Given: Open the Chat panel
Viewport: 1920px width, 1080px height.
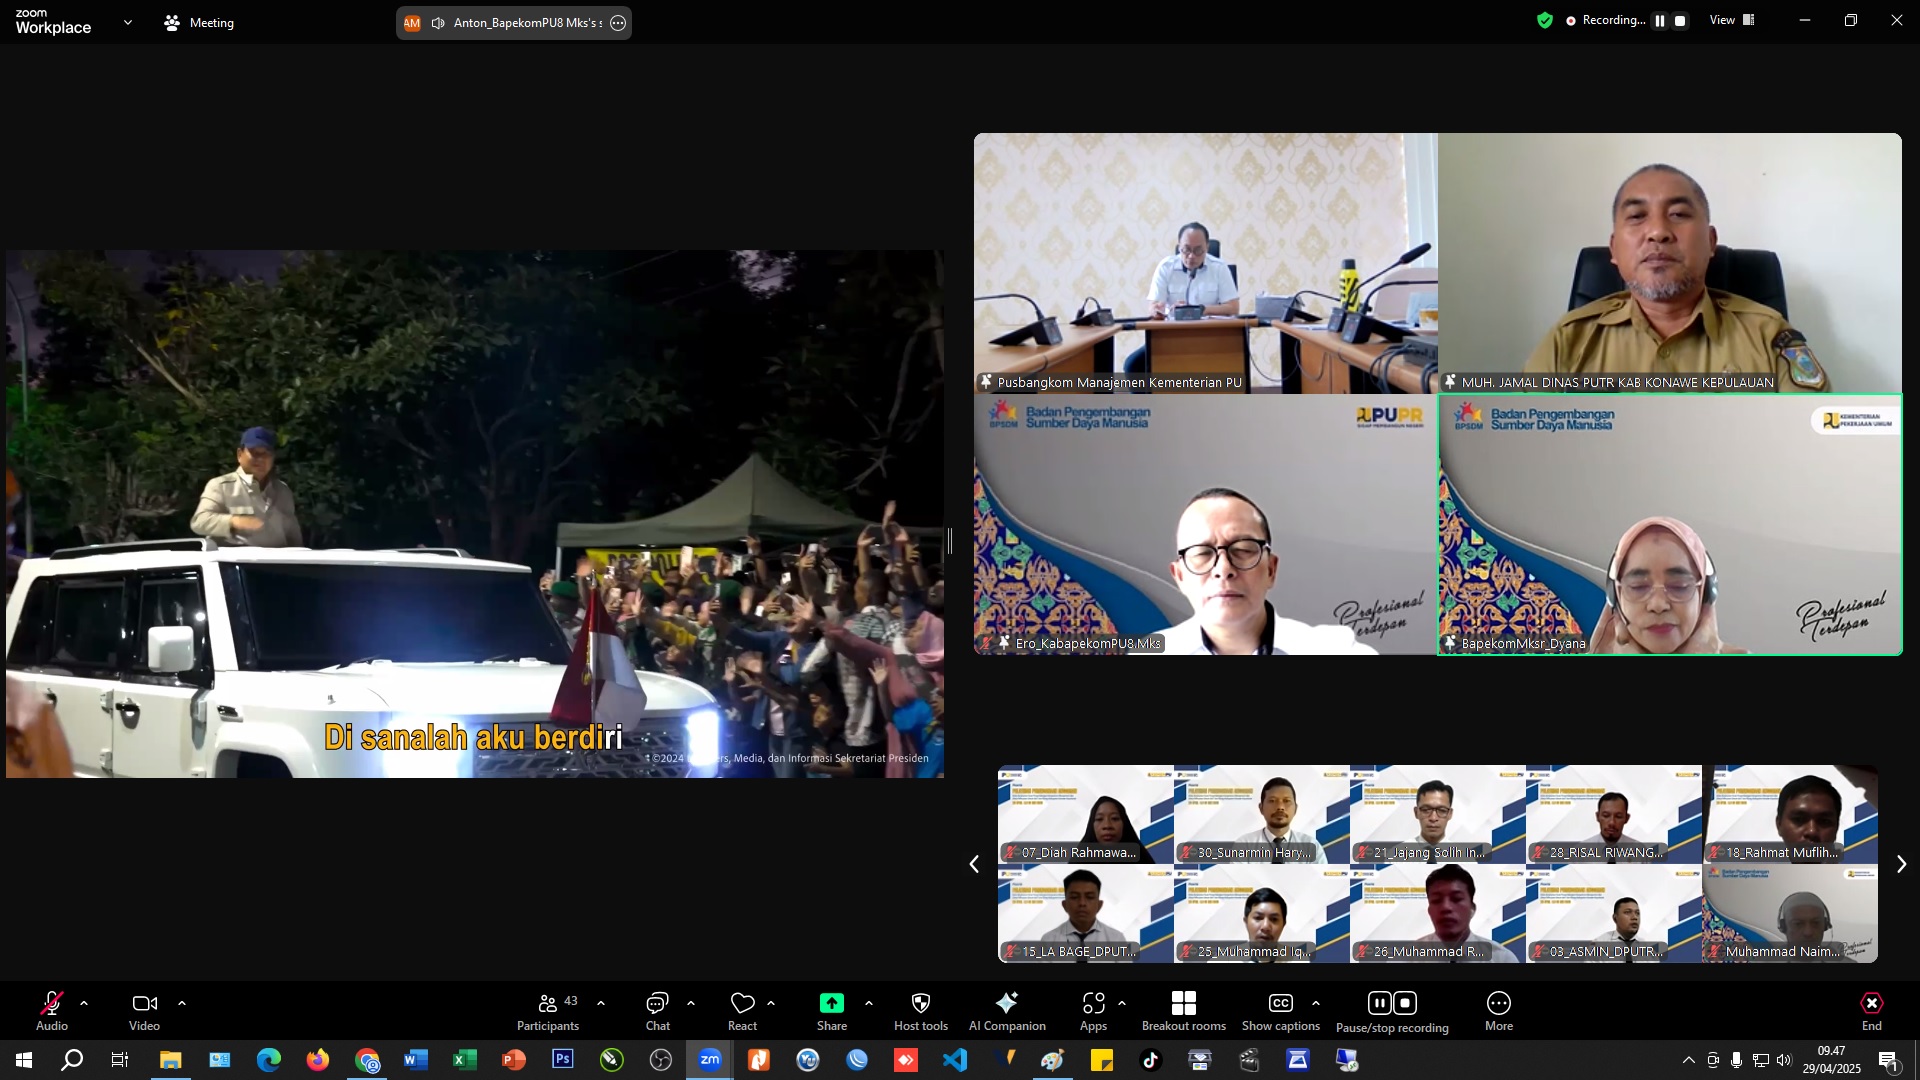Looking at the screenshot, I should coord(658,1010).
